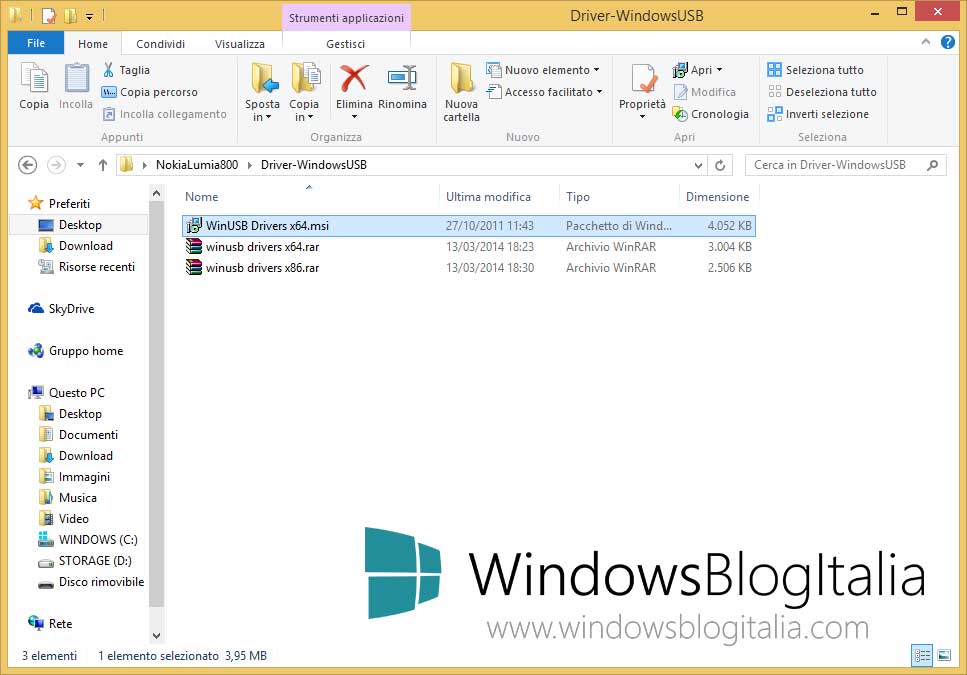This screenshot has width=967, height=675.
Task: Select the winusb drivers x64.rar file
Action: 469,247
